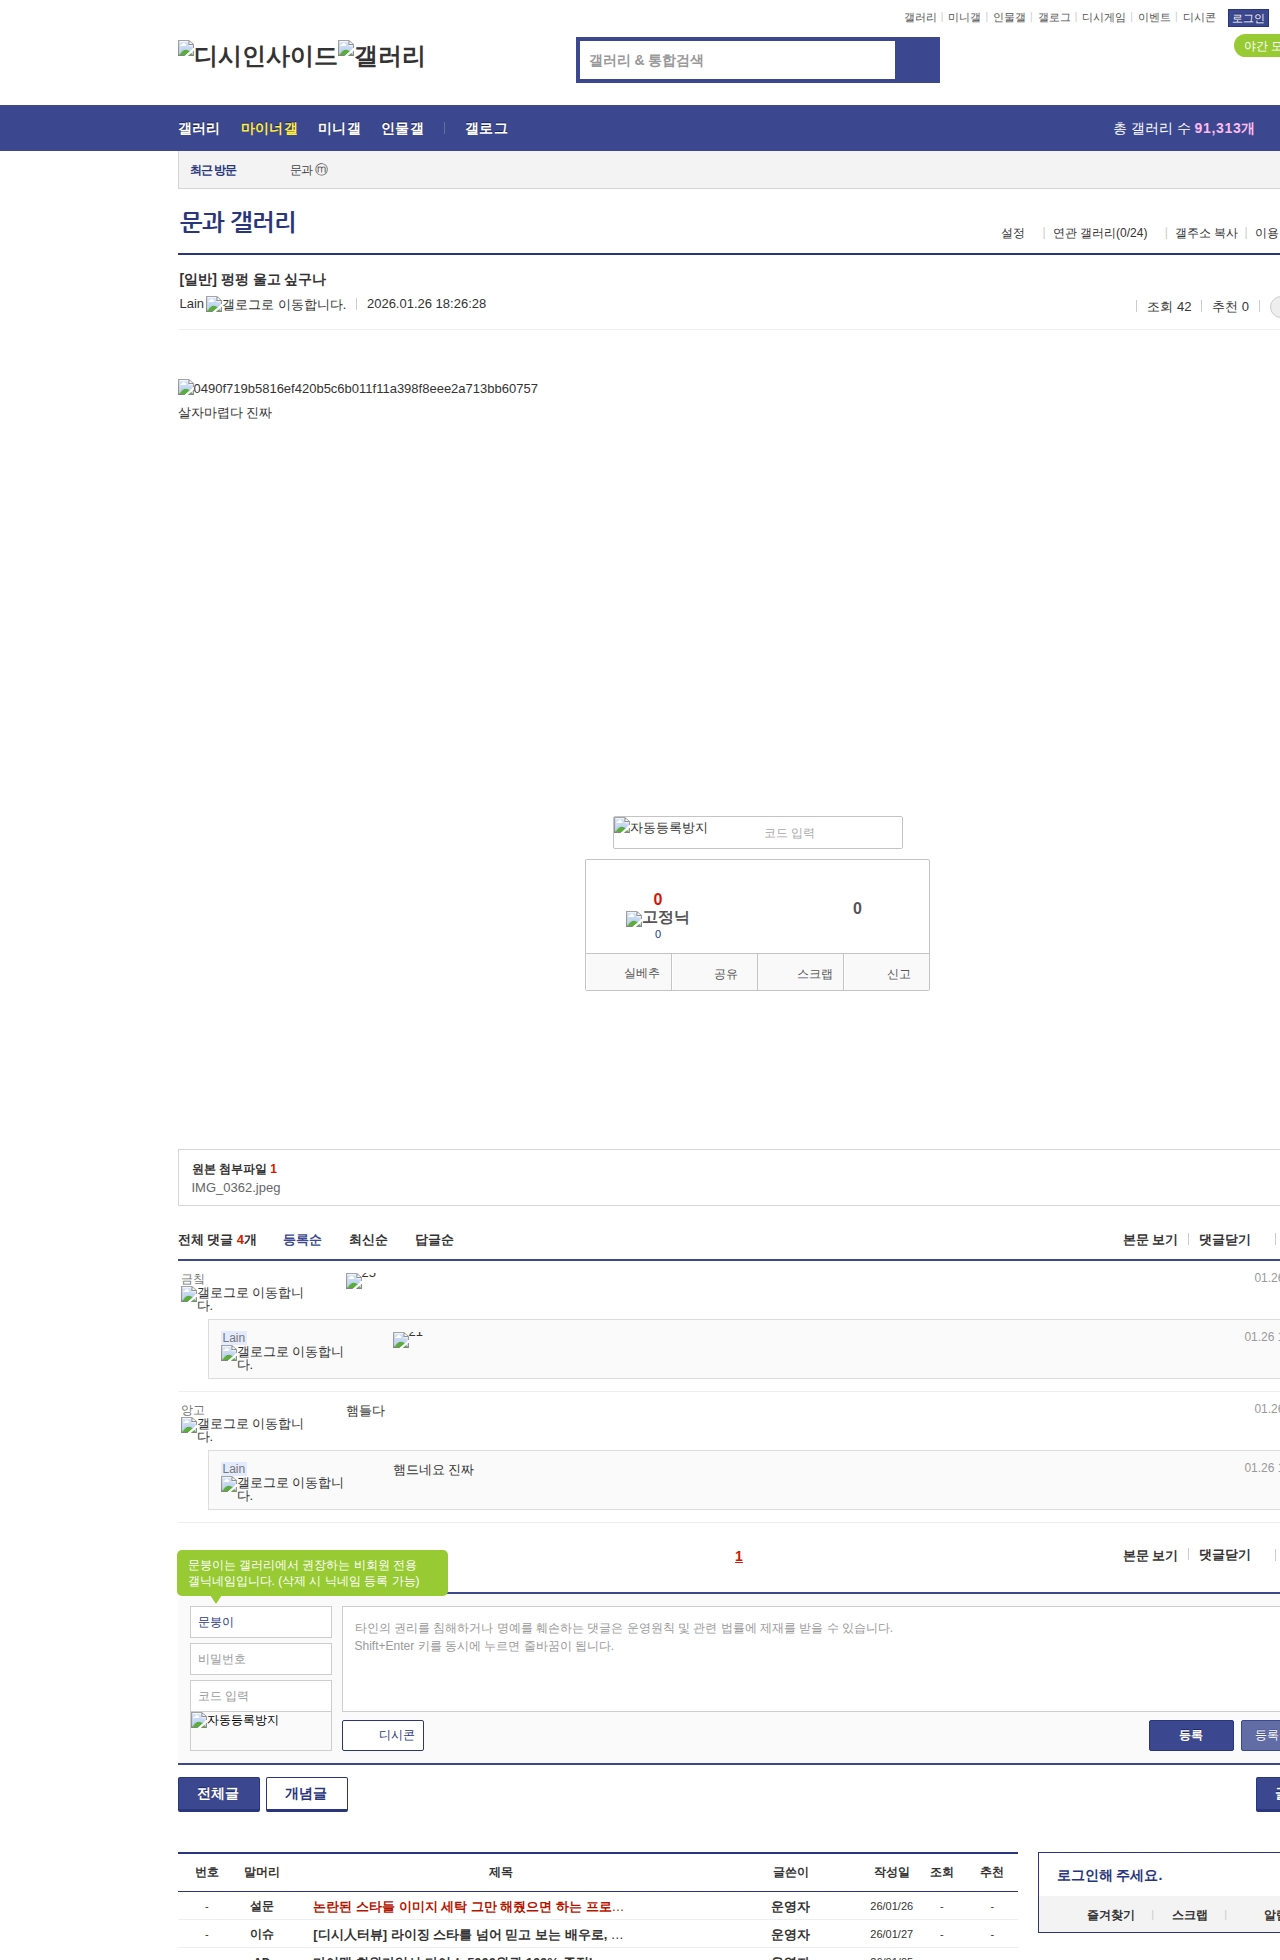Show all posts with the 전체글 button
Viewport: 1280px width, 1960px height.
point(219,1794)
